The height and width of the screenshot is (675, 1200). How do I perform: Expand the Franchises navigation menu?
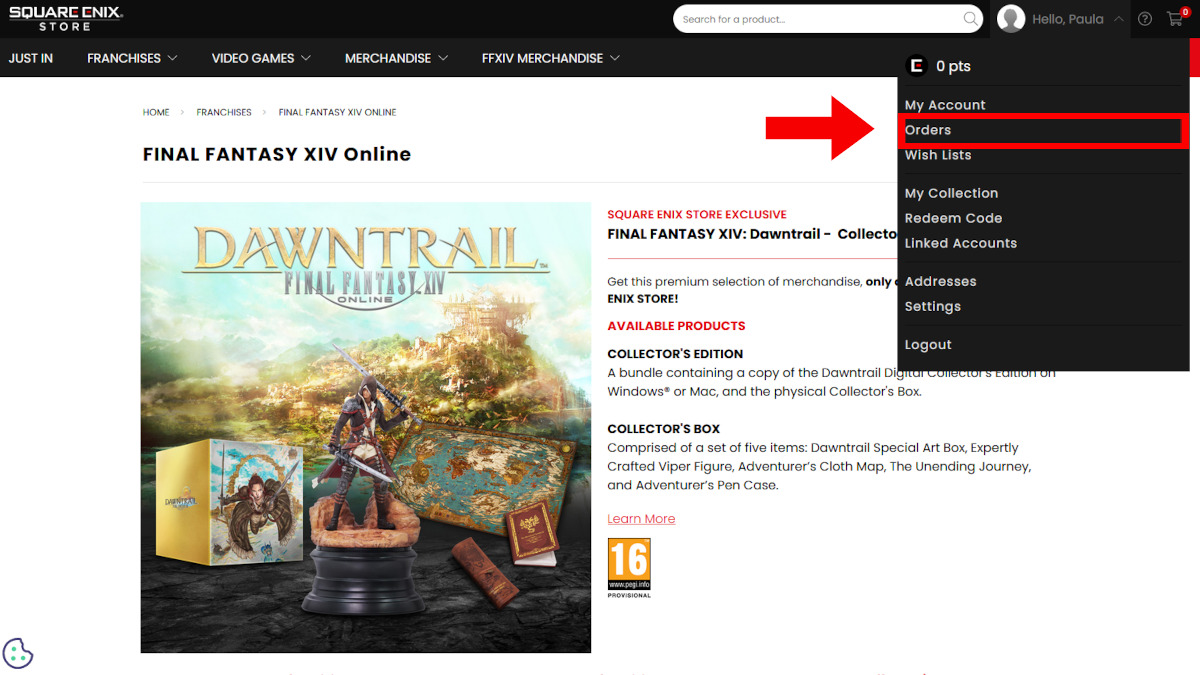click(132, 58)
